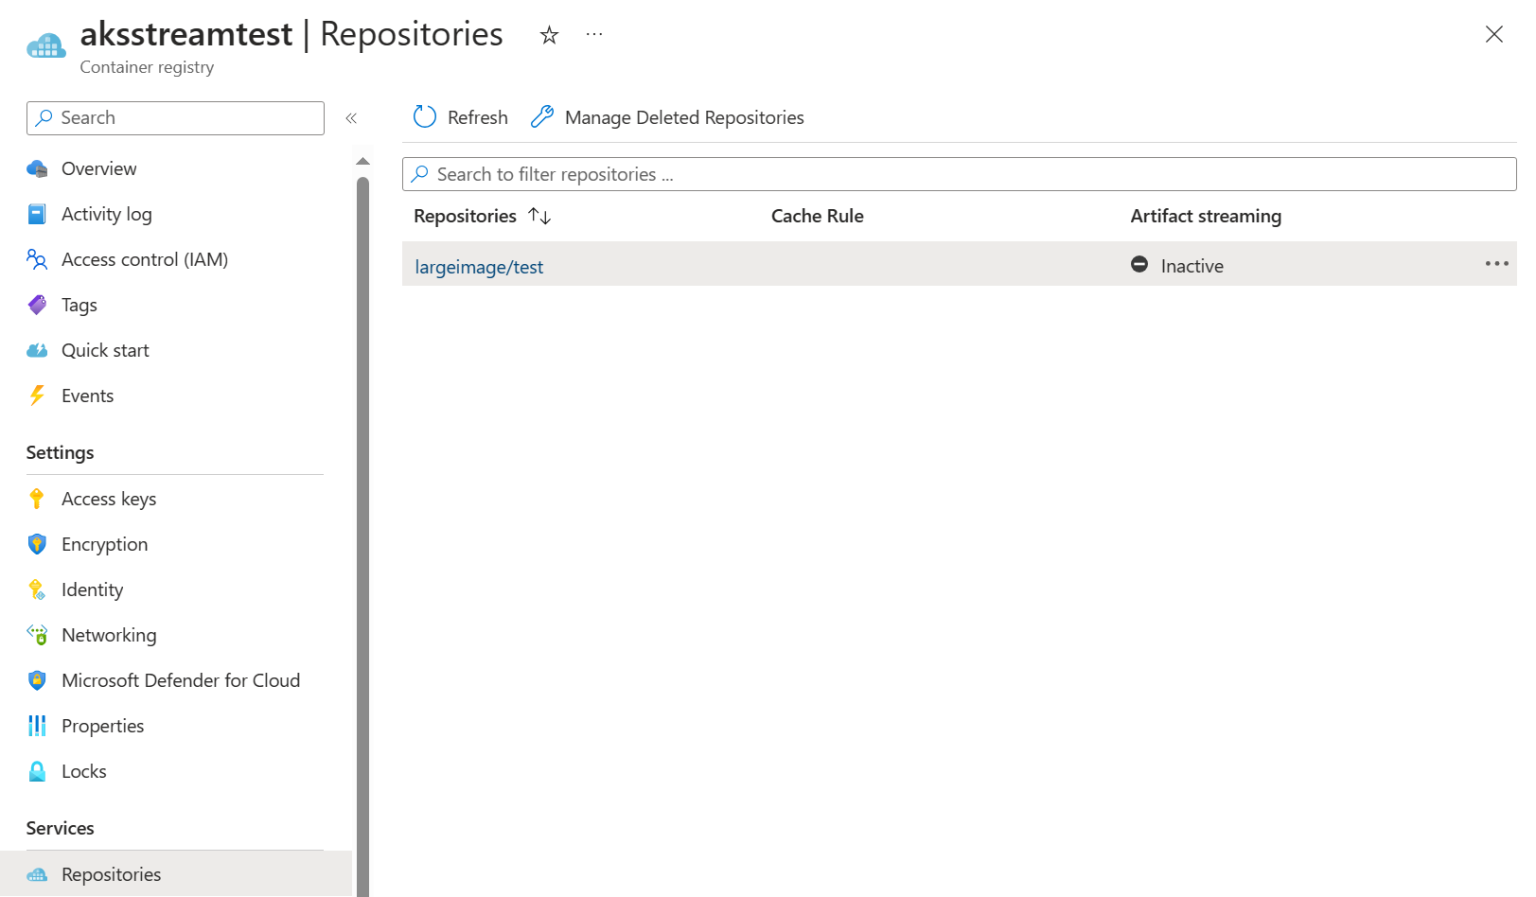
Task: Select Access control (IAM) menu item
Action: coord(144,260)
